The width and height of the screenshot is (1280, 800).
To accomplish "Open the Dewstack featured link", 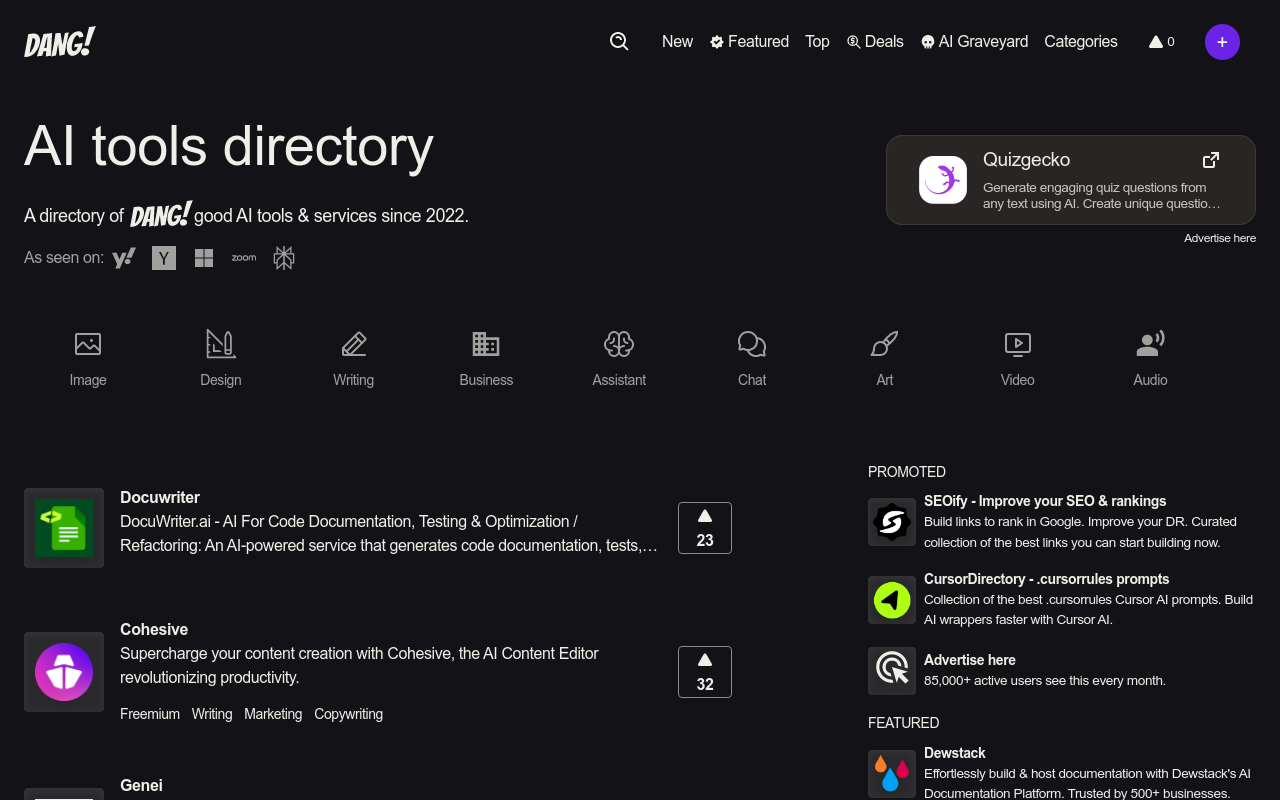I will 955,753.
